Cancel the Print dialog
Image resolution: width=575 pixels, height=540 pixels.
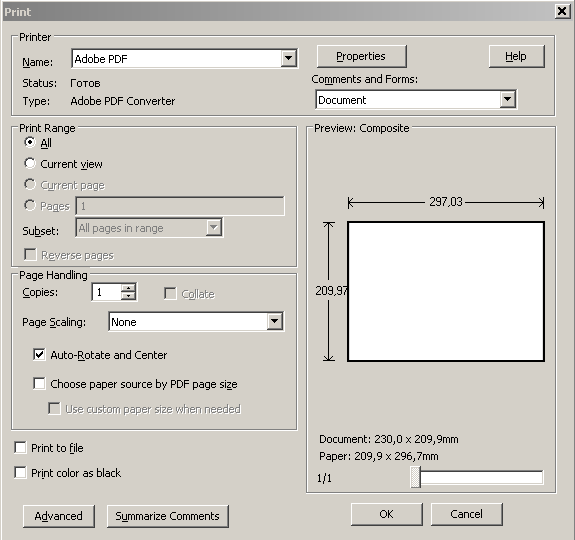466,514
